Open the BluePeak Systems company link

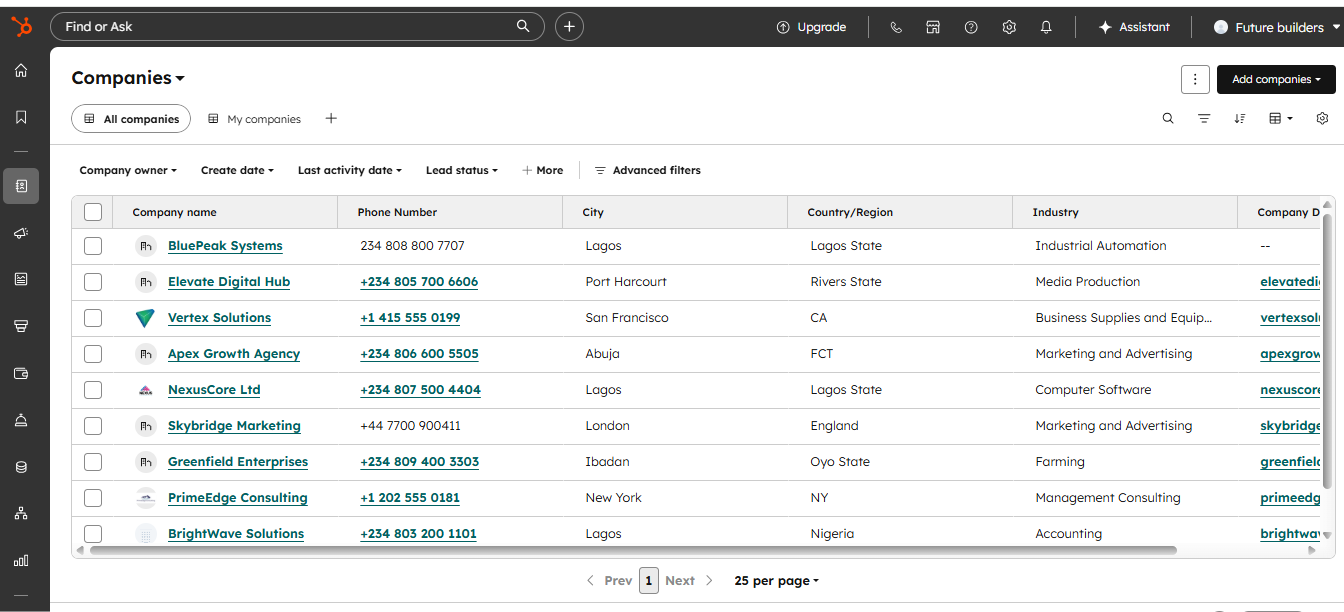pos(225,246)
